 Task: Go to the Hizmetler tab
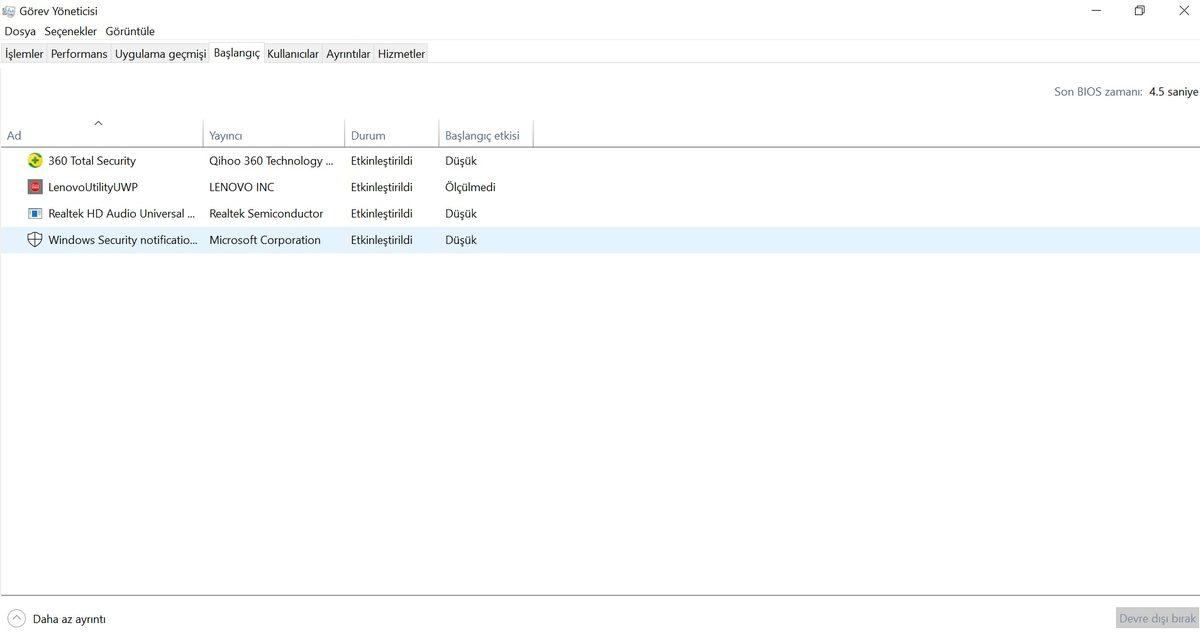(401, 54)
